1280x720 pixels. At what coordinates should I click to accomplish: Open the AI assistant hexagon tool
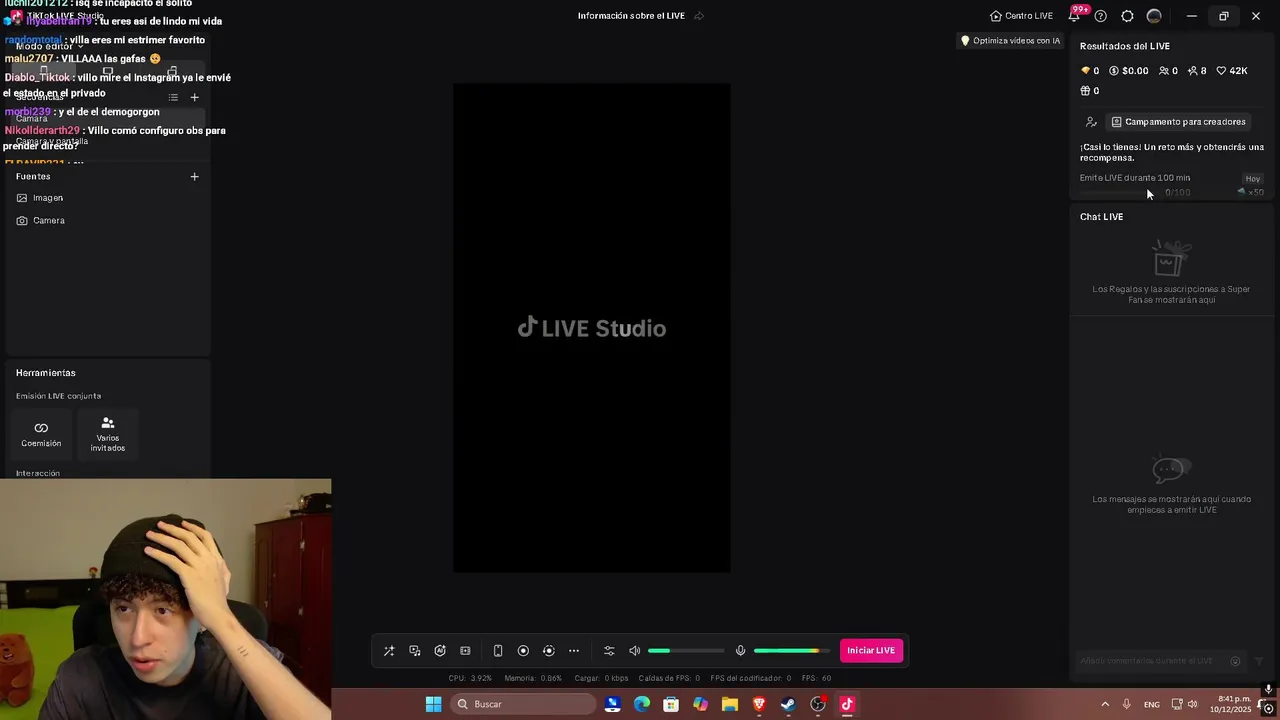[440, 651]
